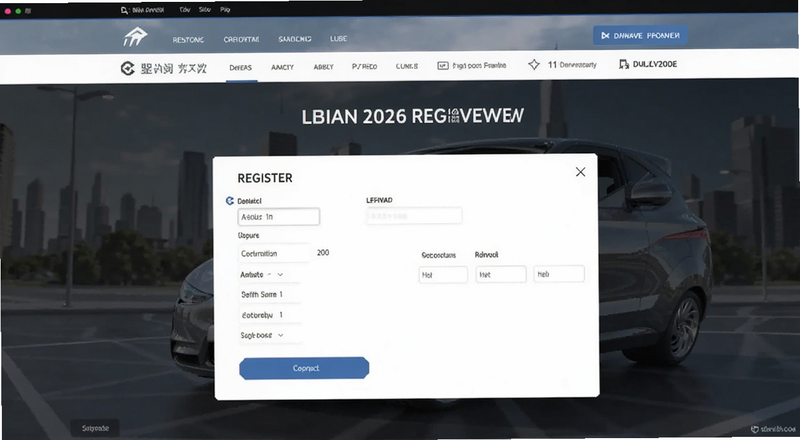Screen dimensions: 800x440
Task: Click the 'Sefith Some 1' field
Action: pyautogui.click(x=269, y=295)
